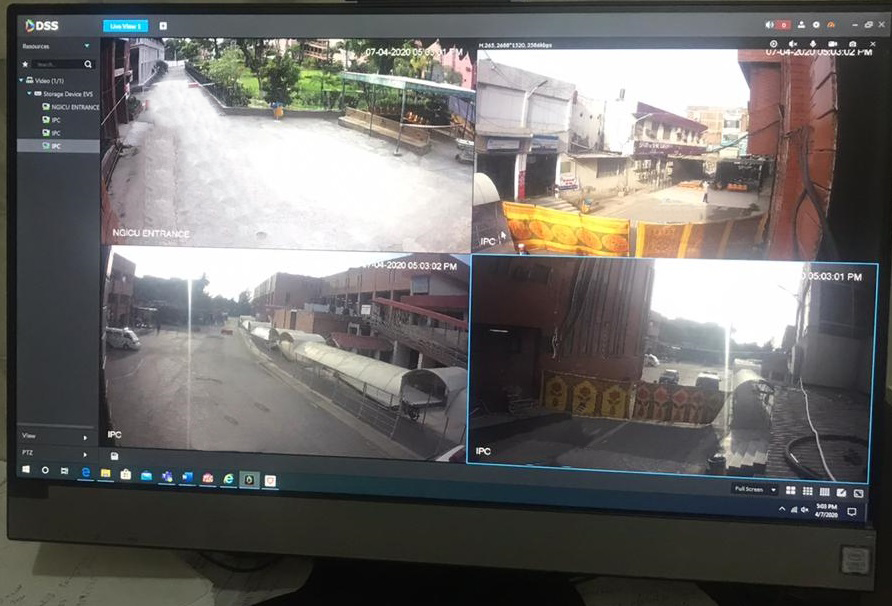Toggle the microphone talk on camera tile
Viewport: 892px width, 606px height.
coord(811,45)
